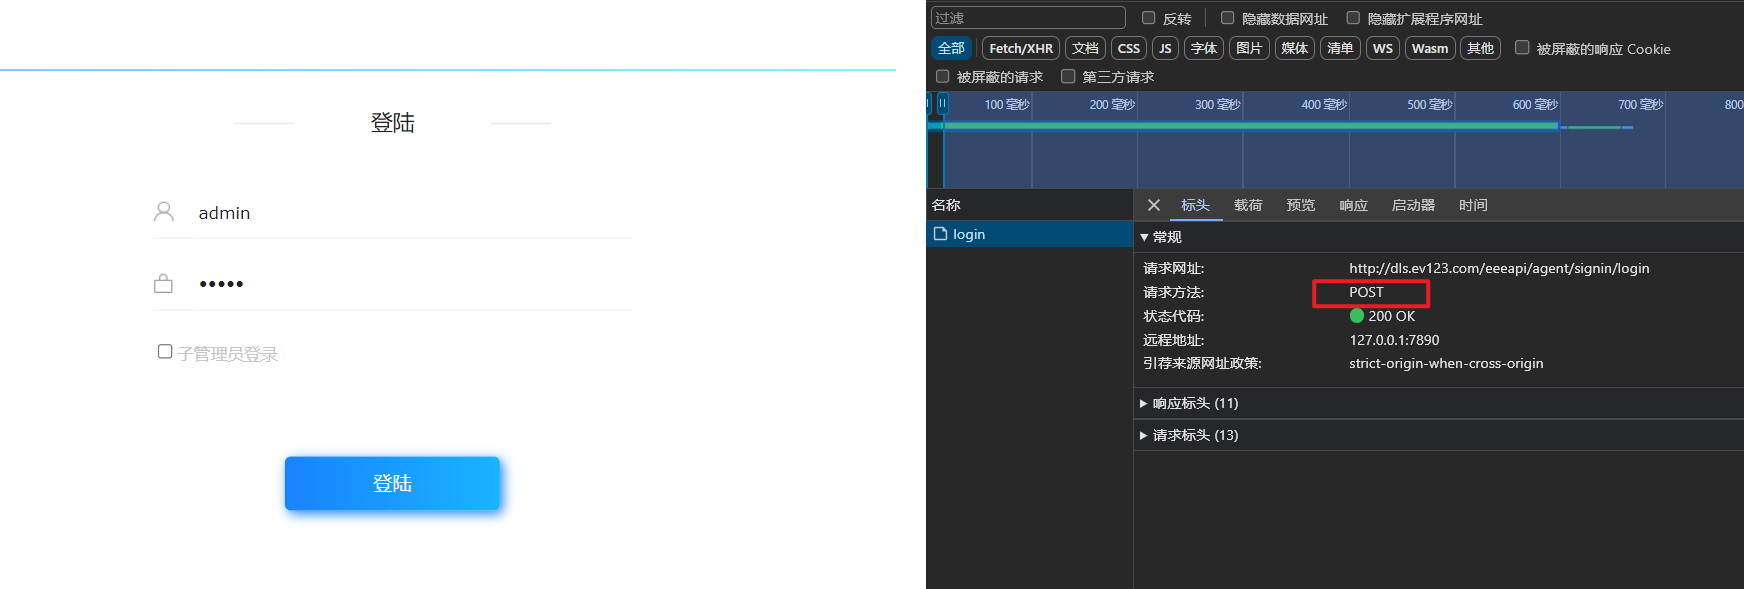
Task: Filter requests by 字体
Action: click(x=1204, y=48)
